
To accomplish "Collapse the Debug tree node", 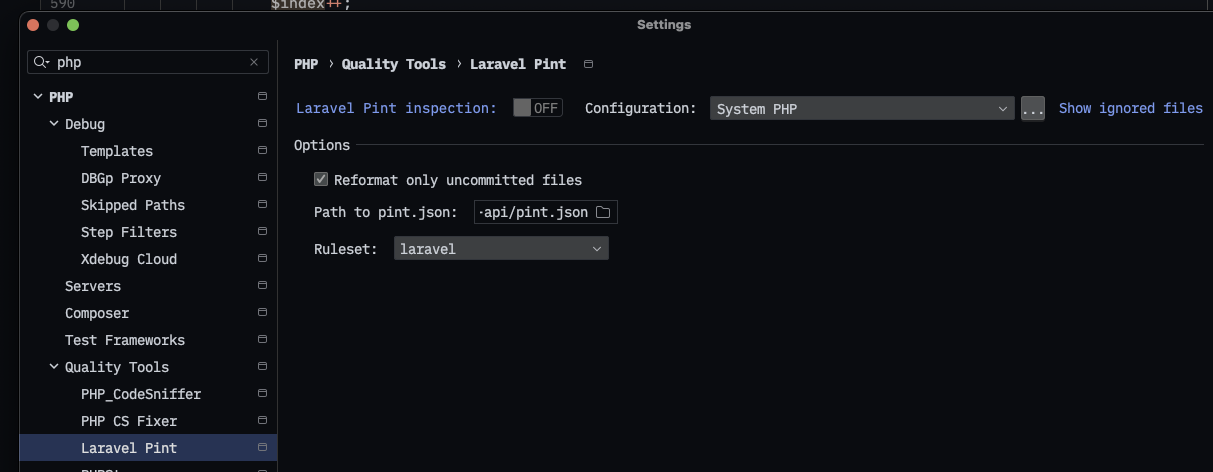I will 54,124.
